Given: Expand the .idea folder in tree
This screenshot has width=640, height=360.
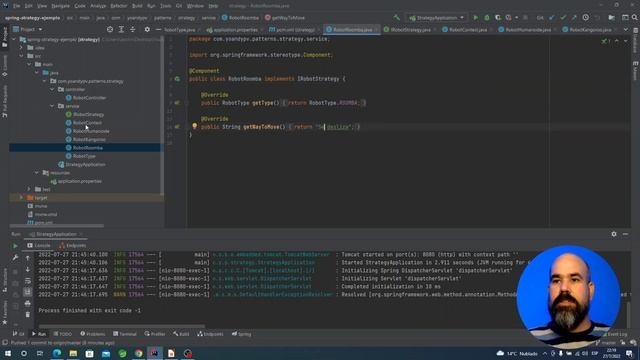Looking at the screenshot, I should coord(21,48).
